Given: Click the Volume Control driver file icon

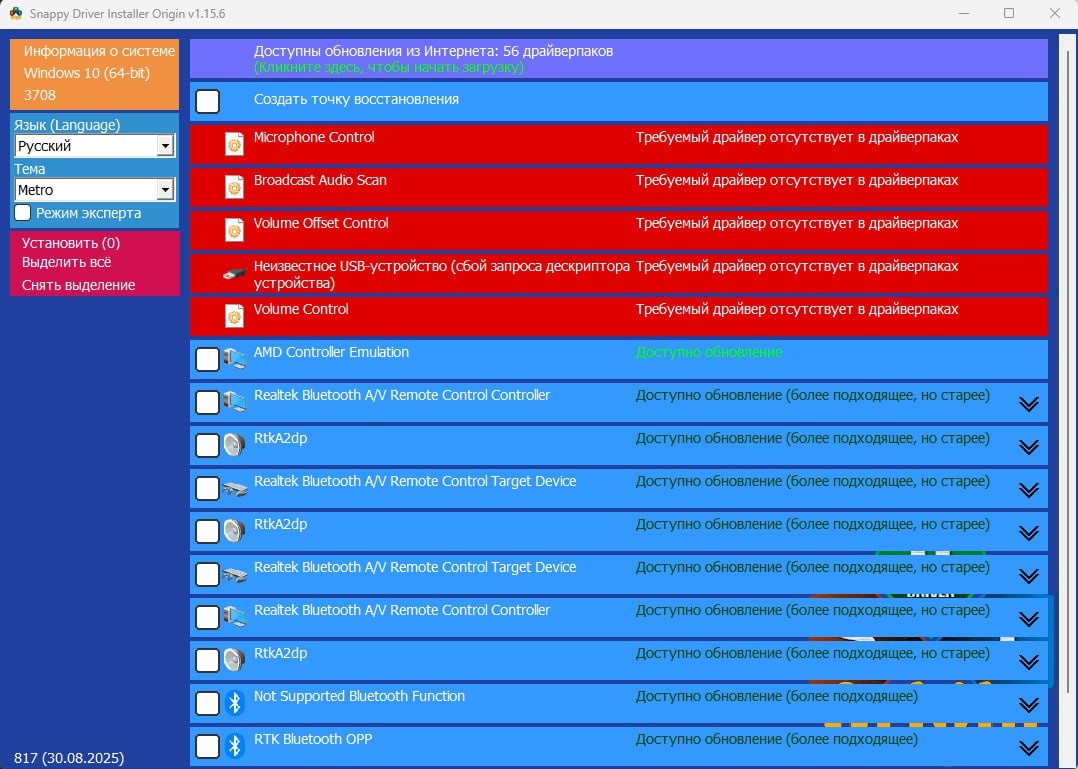Looking at the screenshot, I should tap(234, 316).
